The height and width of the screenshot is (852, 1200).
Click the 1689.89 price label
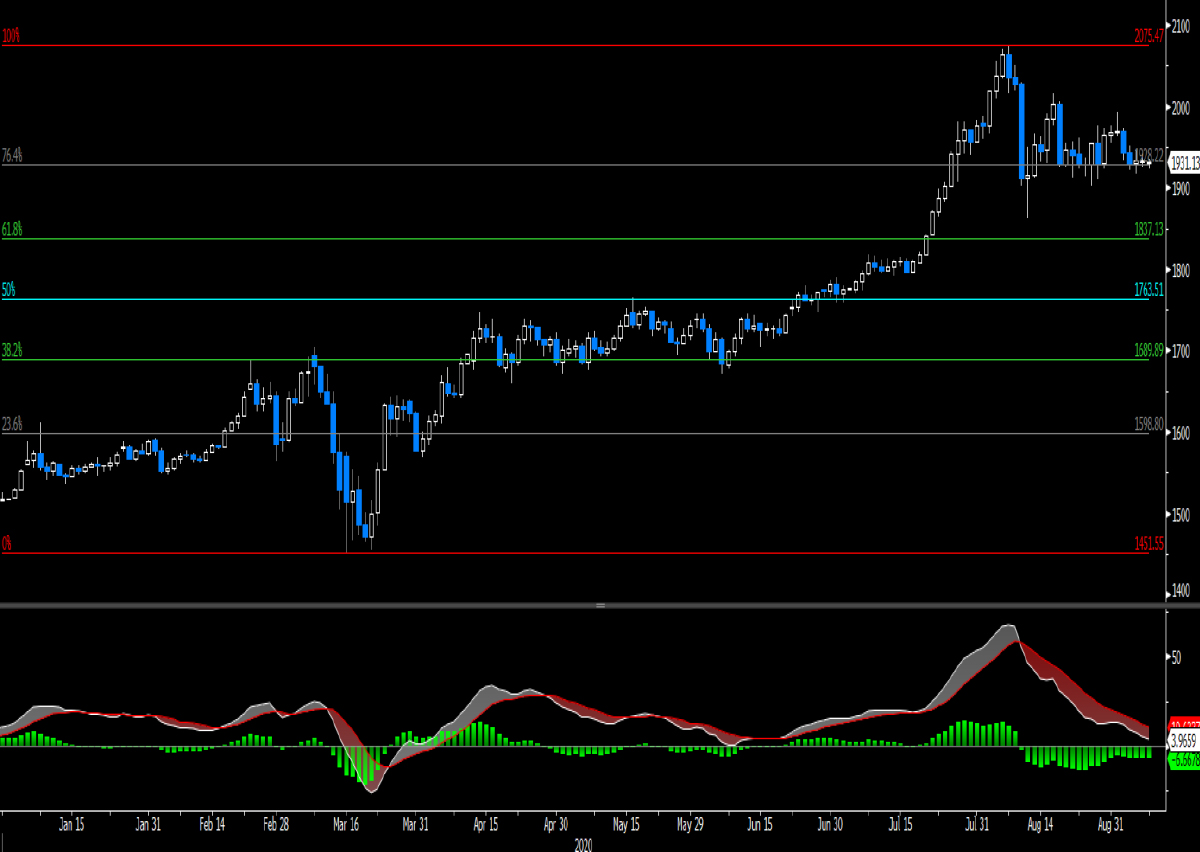tap(1149, 351)
